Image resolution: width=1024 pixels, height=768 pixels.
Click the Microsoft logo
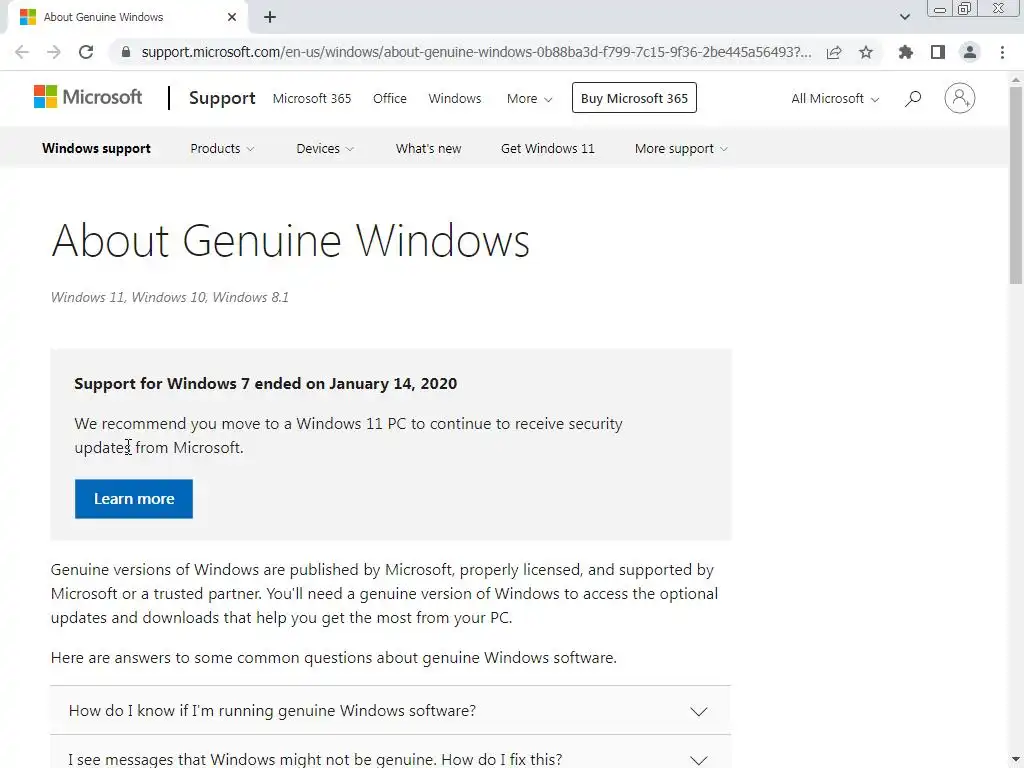coord(88,97)
